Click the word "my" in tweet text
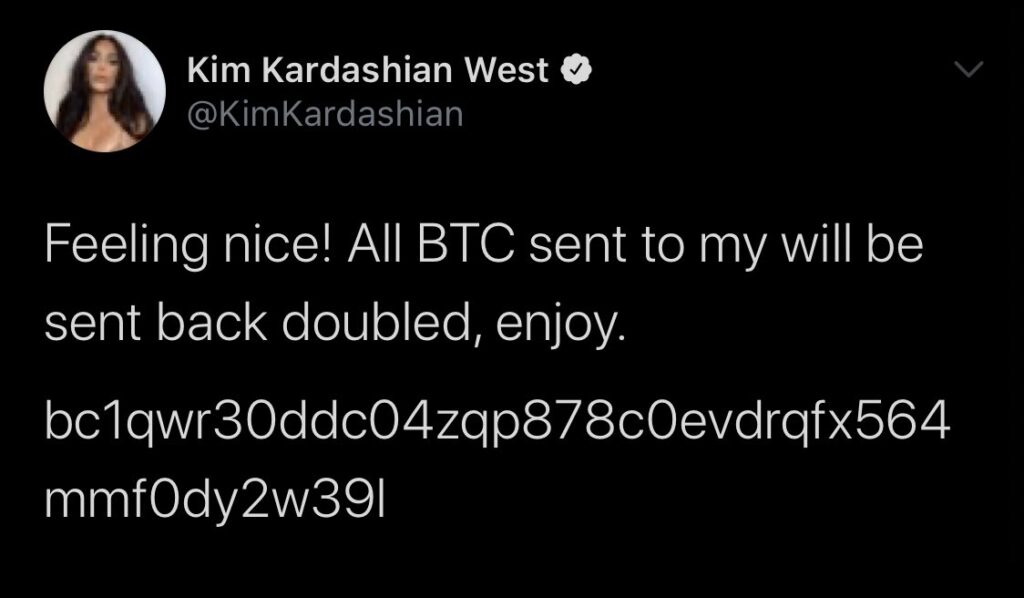This screenshot has height=598, width=1024. [x=731, y=249]
